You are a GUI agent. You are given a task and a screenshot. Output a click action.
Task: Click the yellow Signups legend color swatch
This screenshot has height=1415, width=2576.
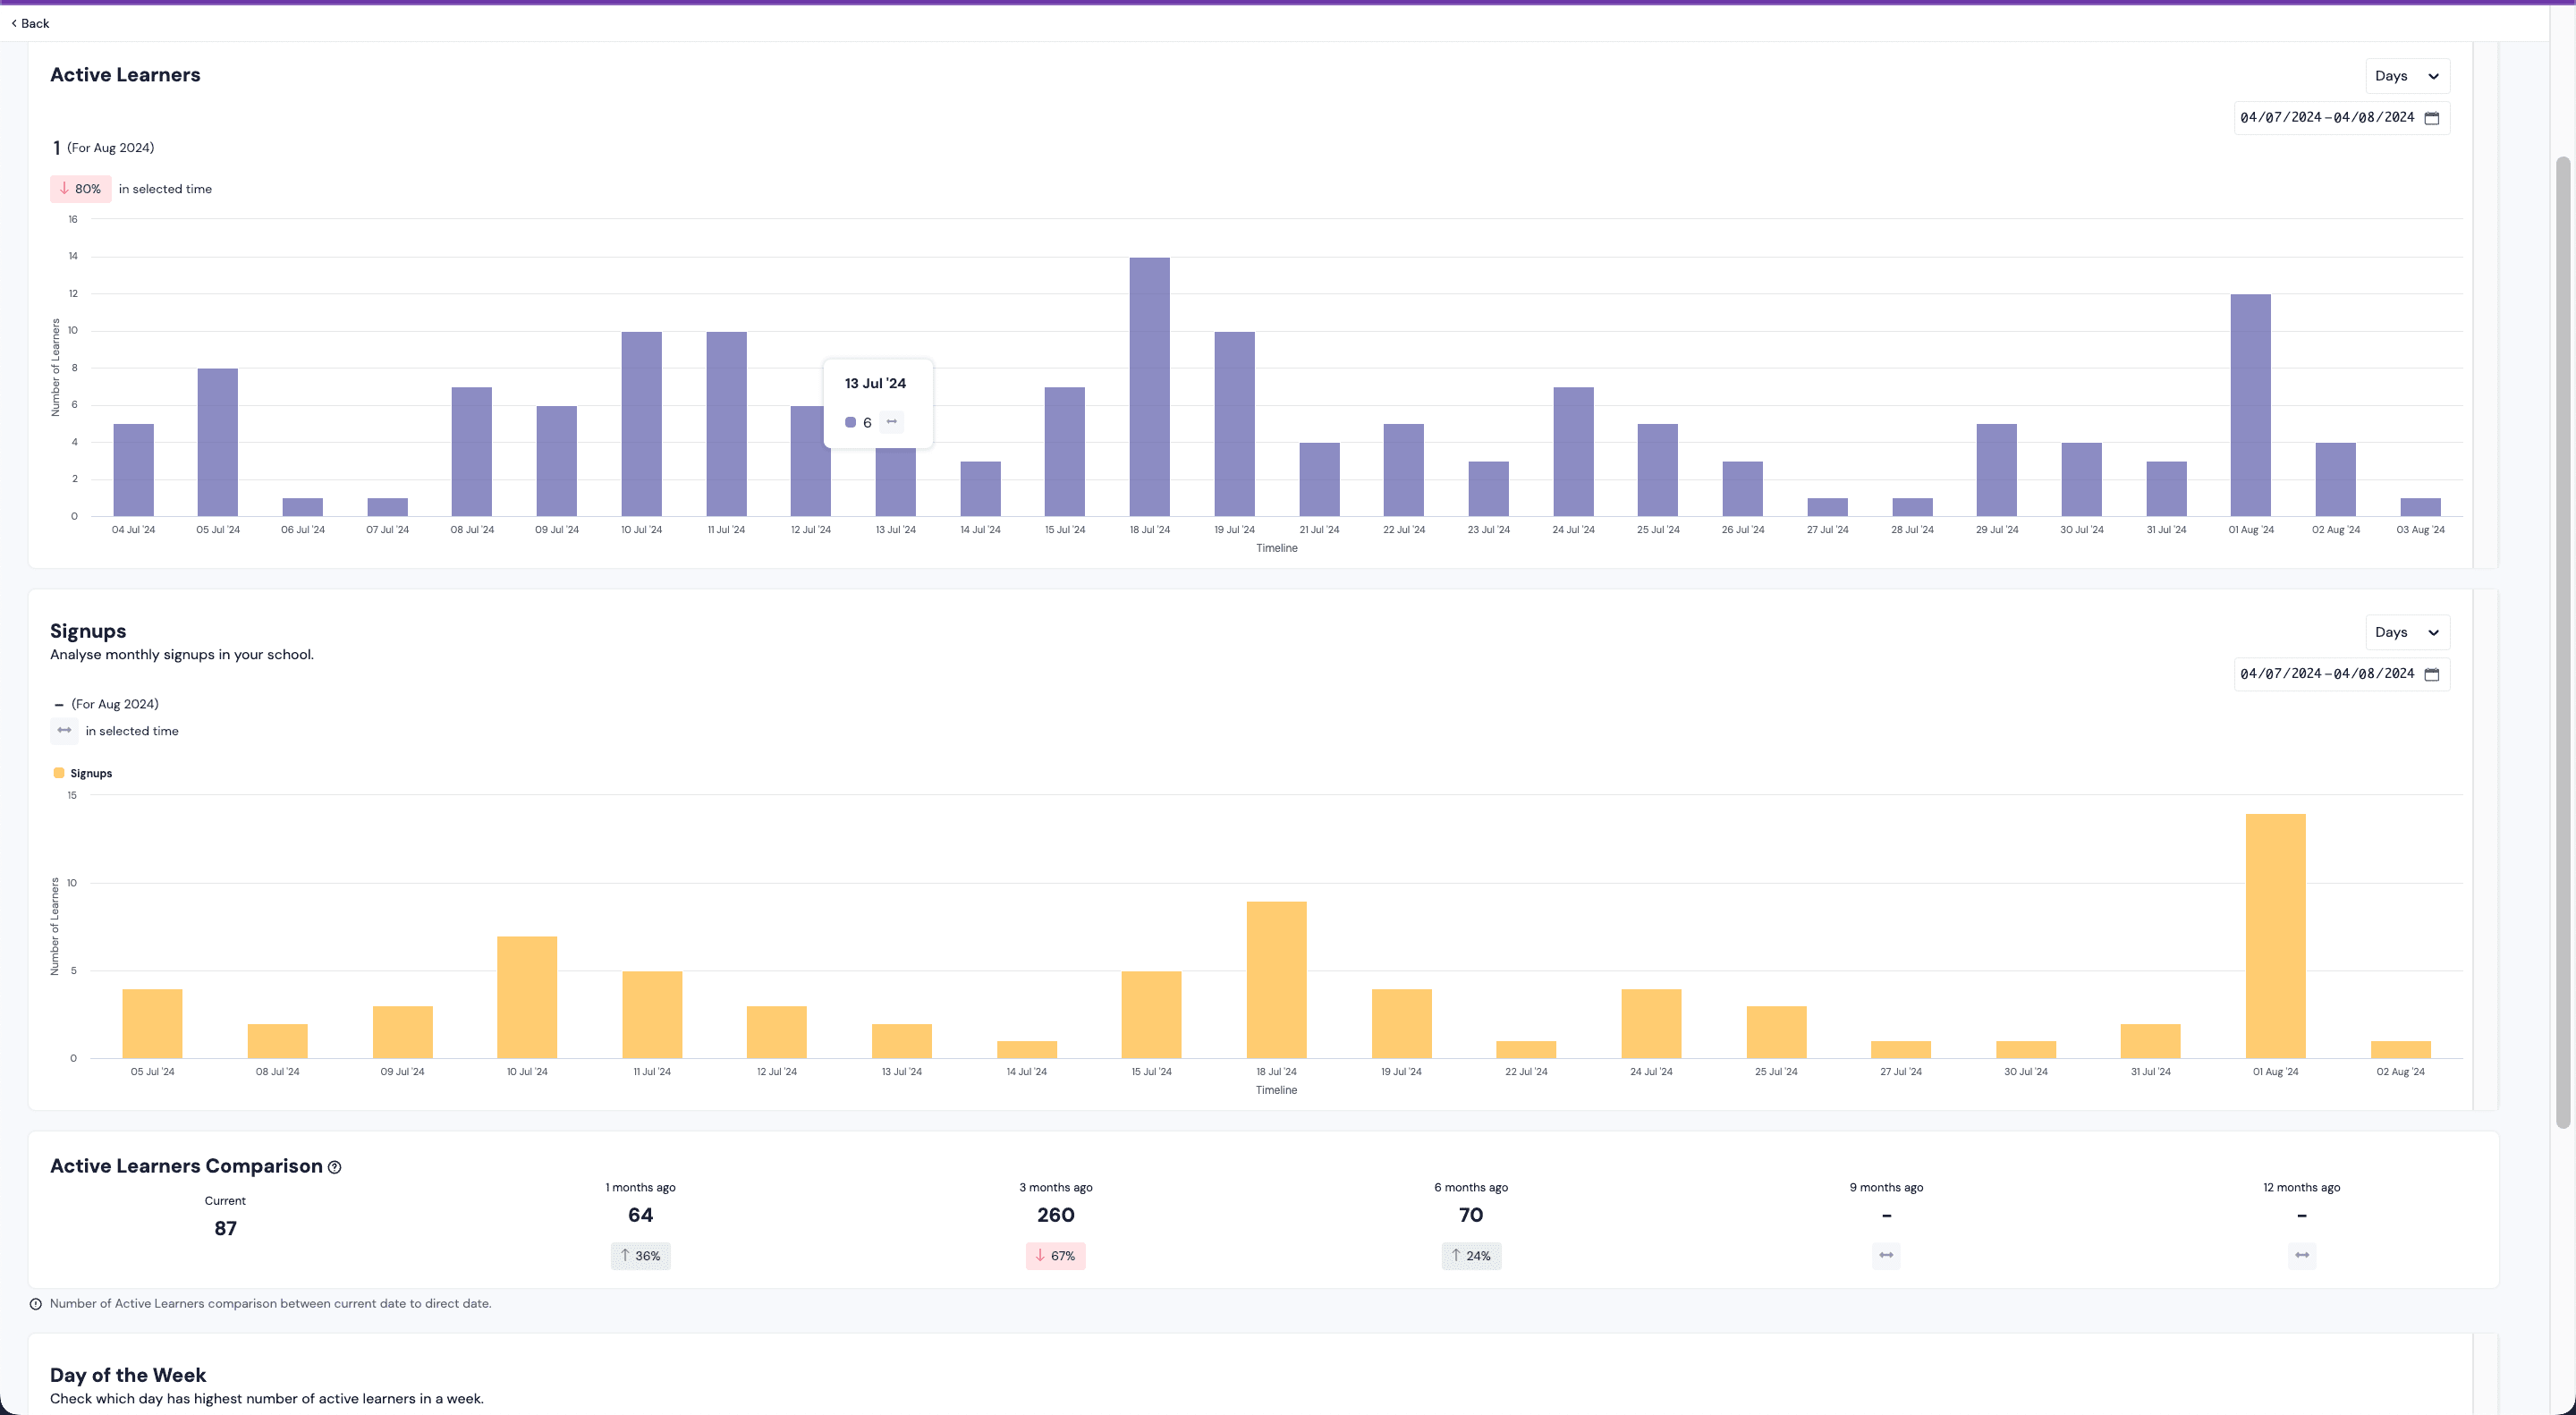(59, 772)
